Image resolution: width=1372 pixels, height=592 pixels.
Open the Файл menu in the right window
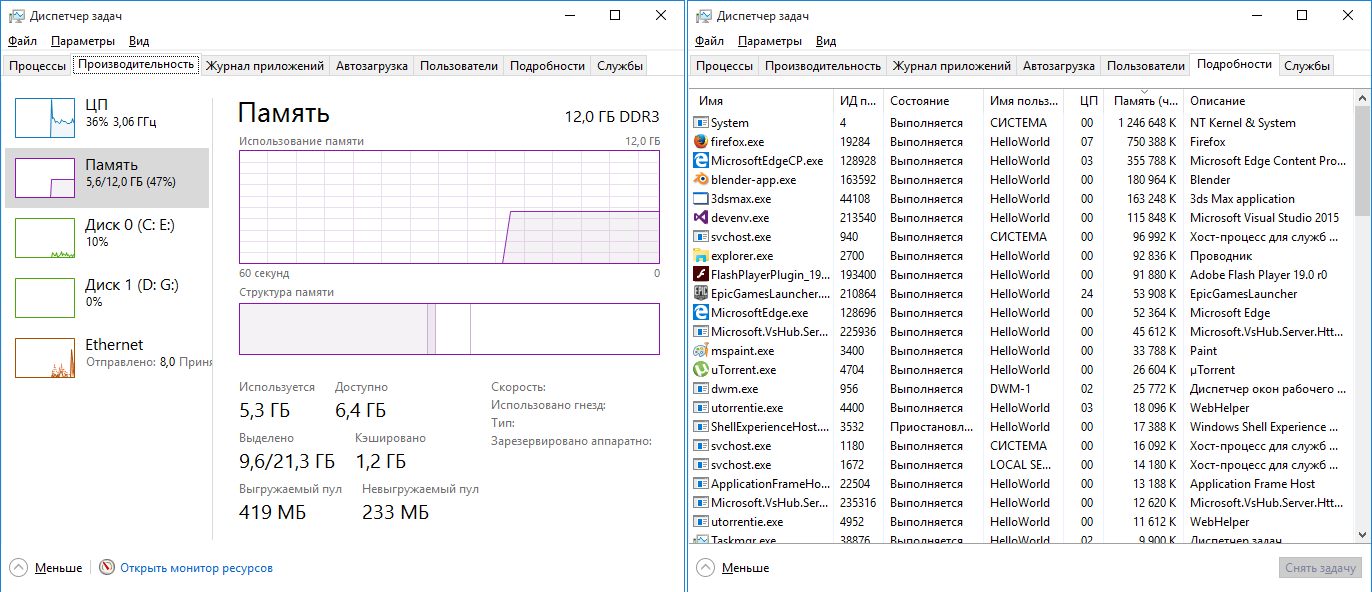point(709,41)
